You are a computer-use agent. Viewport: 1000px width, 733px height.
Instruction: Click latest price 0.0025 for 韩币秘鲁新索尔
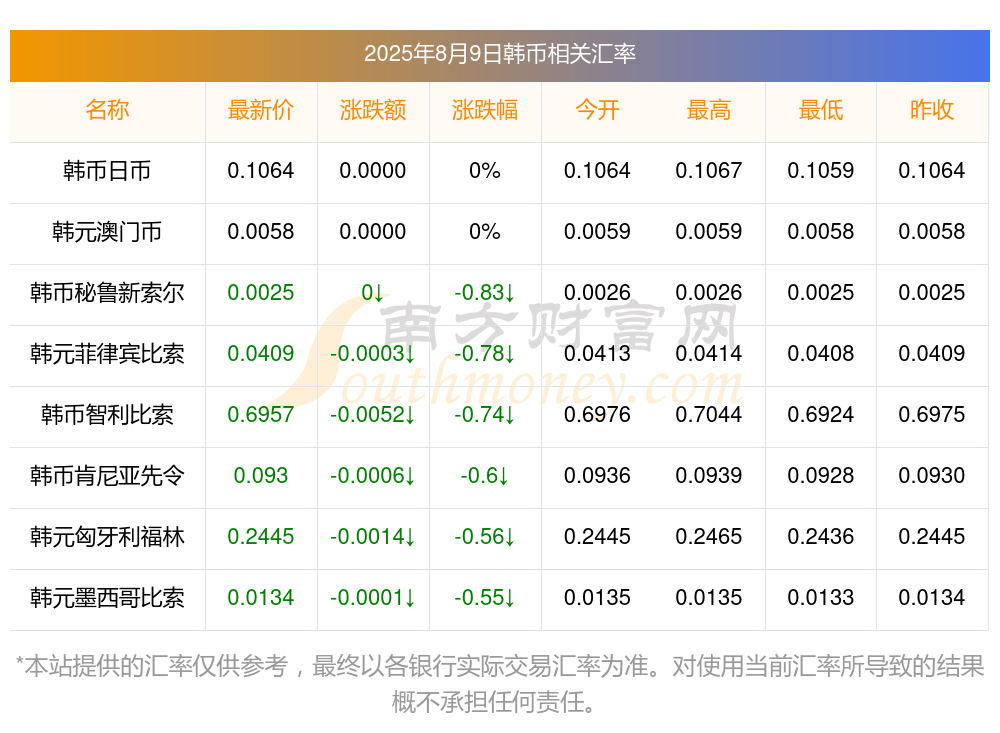click(261, 293)
